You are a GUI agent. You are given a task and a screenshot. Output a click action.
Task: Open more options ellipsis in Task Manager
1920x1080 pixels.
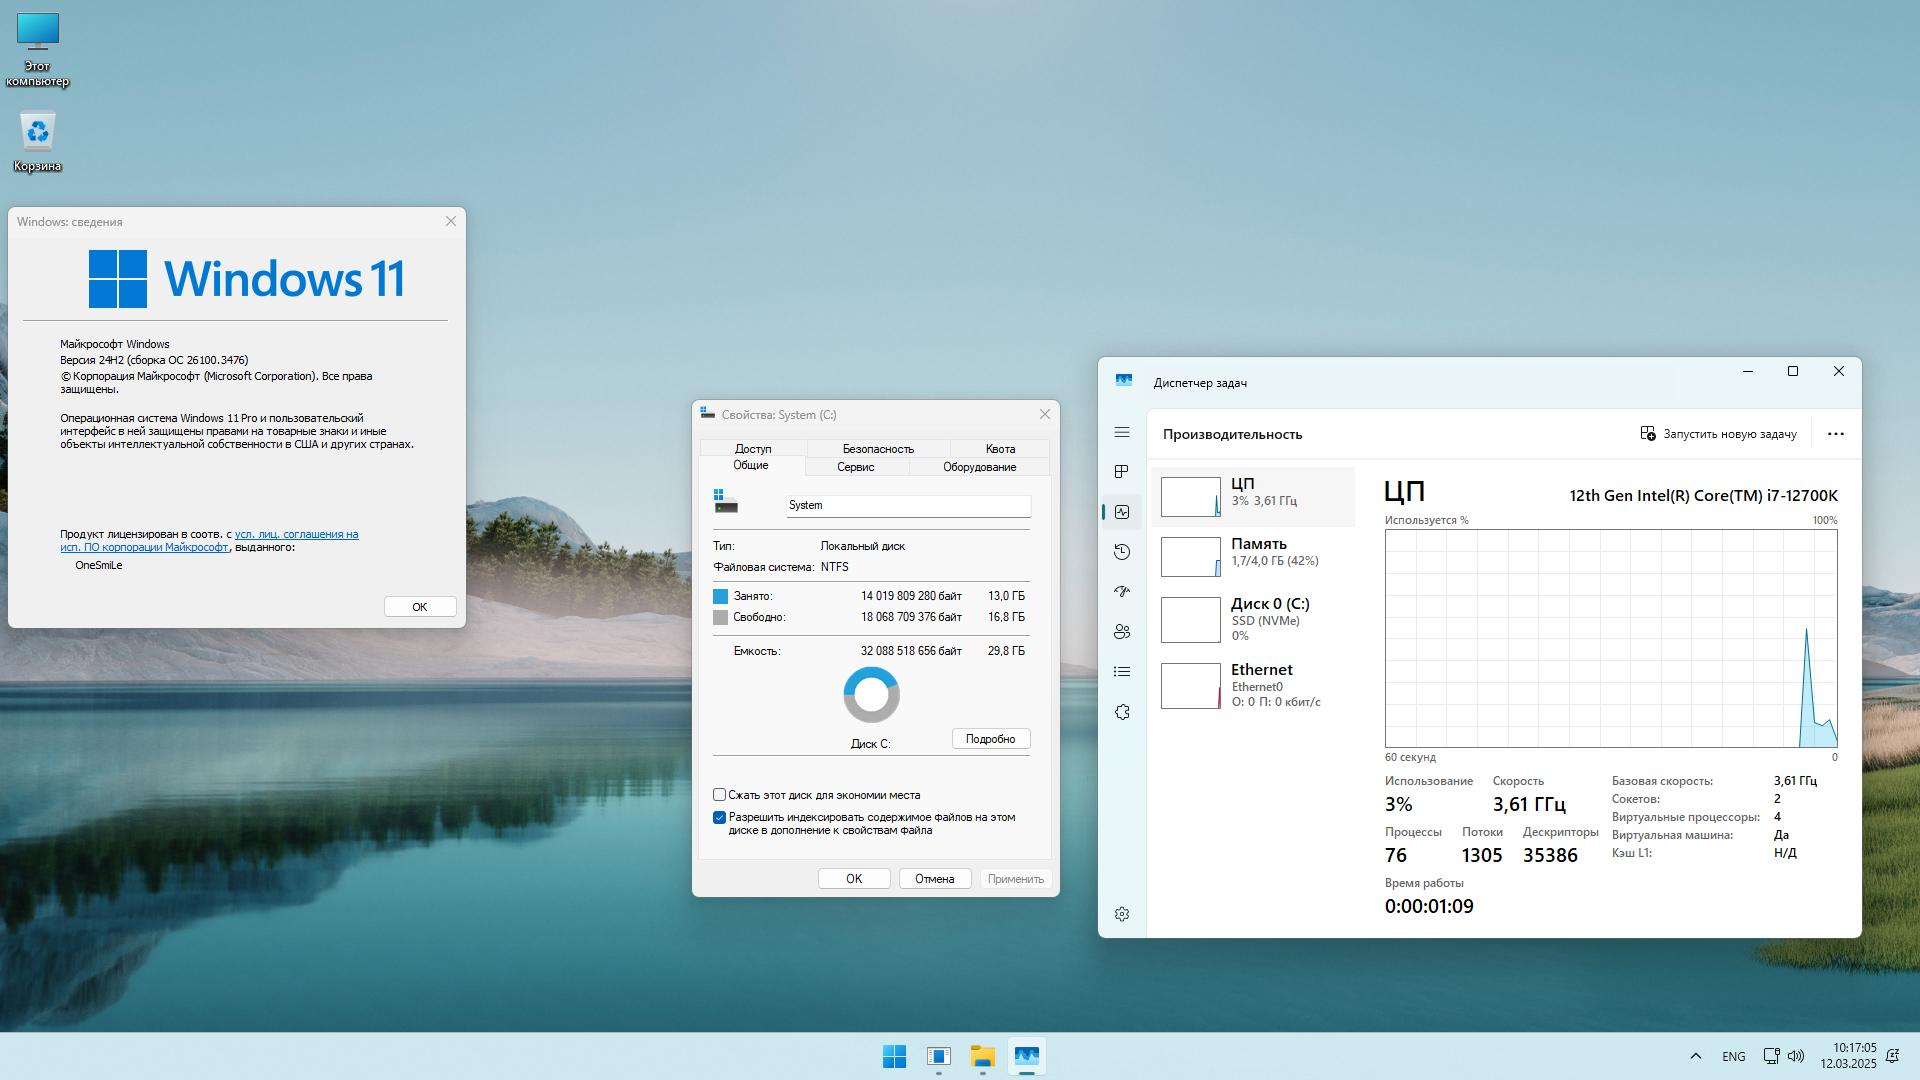coord(1835,434)
